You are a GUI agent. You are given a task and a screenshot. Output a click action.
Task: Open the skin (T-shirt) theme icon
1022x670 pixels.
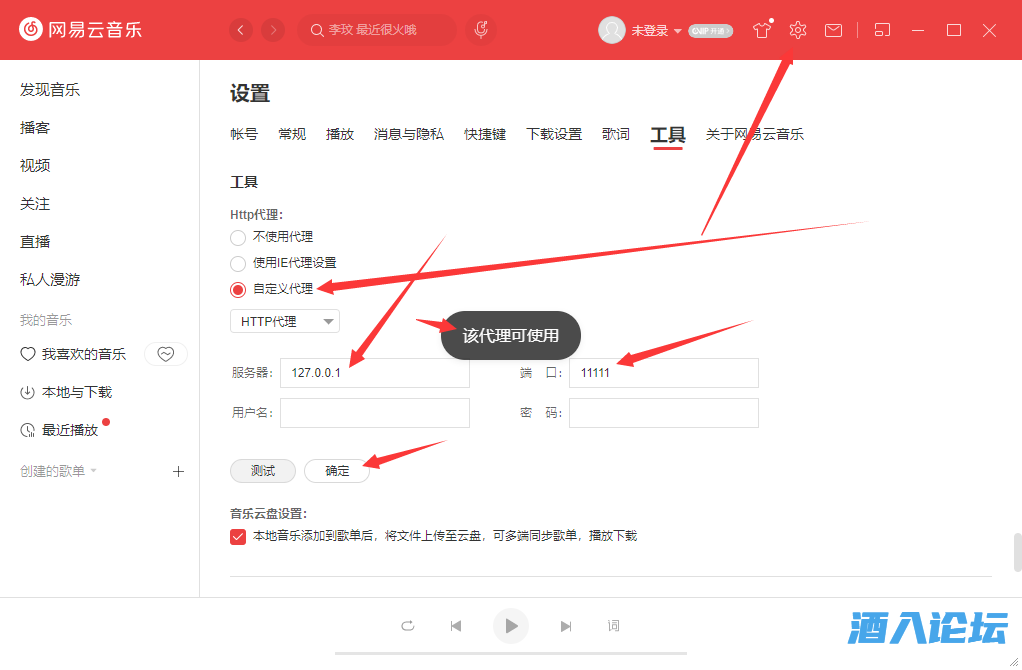click(x=762, y=30)
